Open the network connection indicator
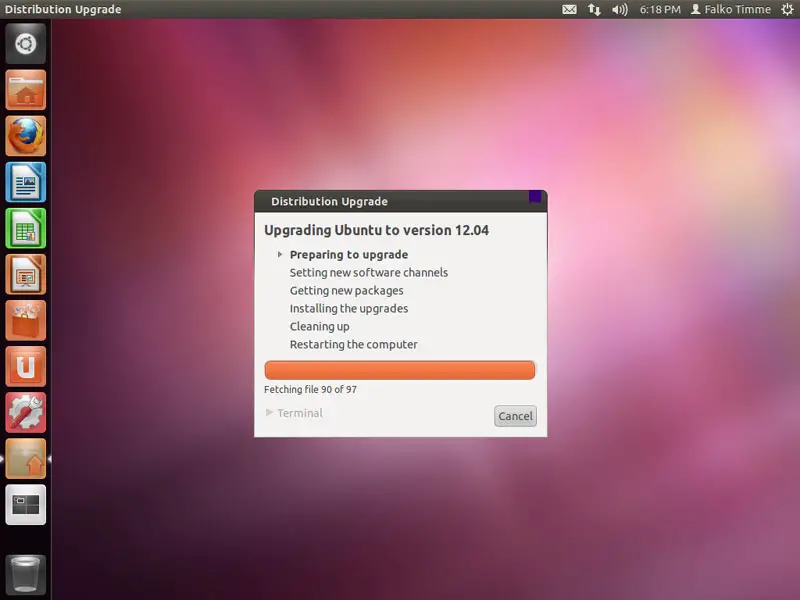This screenshot has width=800, height=600. (x=594, y=9)
